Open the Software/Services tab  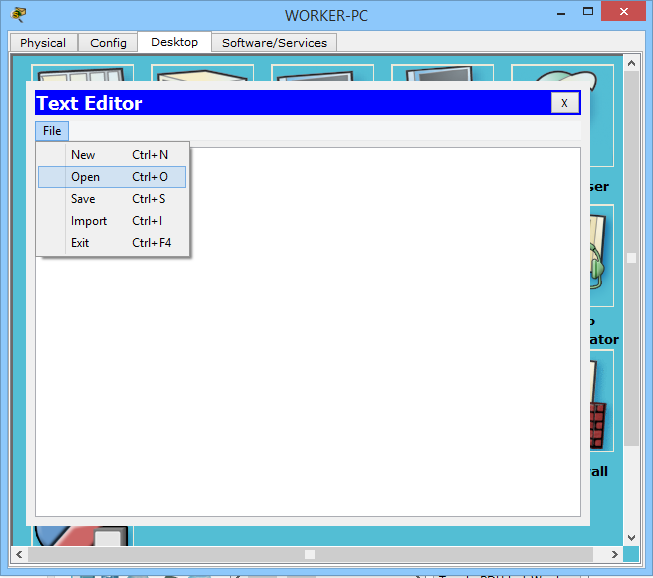[274, 43]
